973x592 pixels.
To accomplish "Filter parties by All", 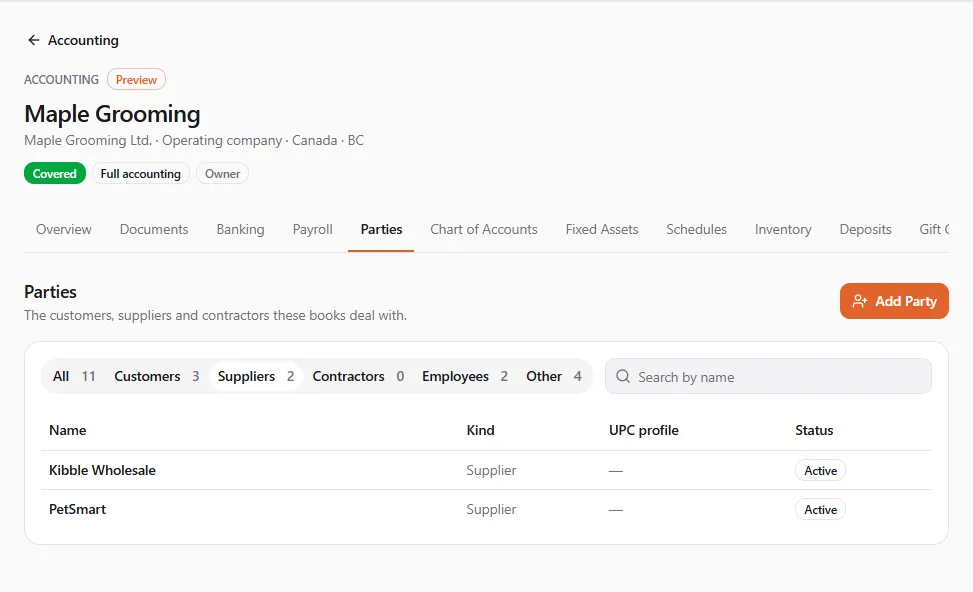I will click(x=74, y=377).
